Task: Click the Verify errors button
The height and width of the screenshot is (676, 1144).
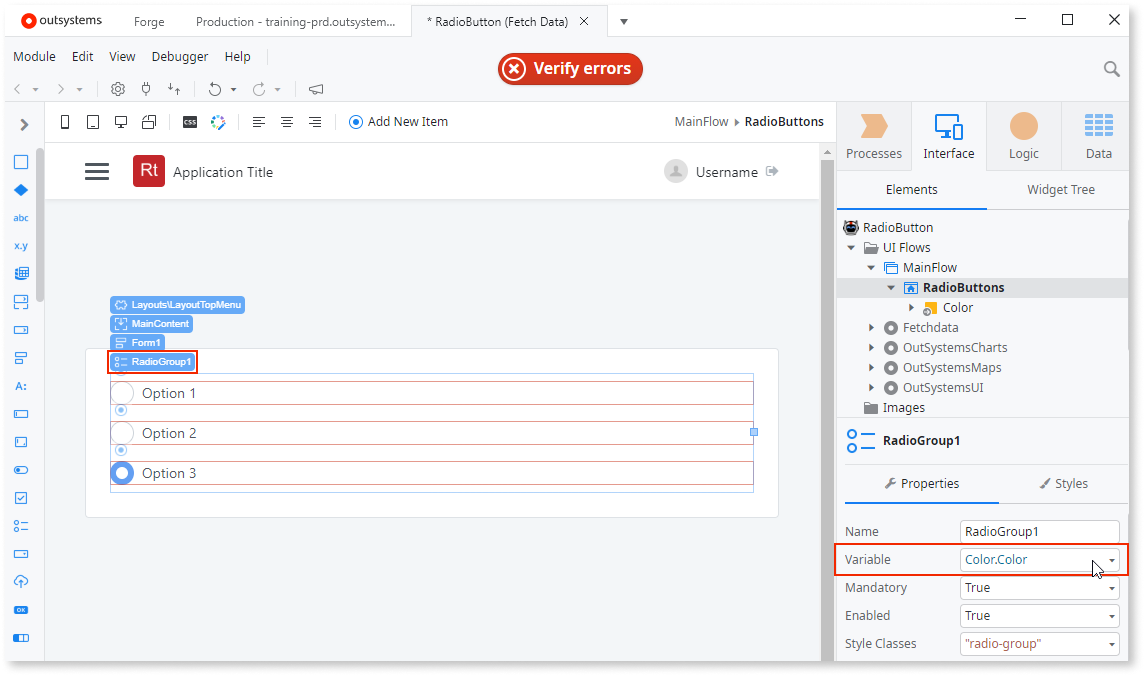Action: (570, 69)
